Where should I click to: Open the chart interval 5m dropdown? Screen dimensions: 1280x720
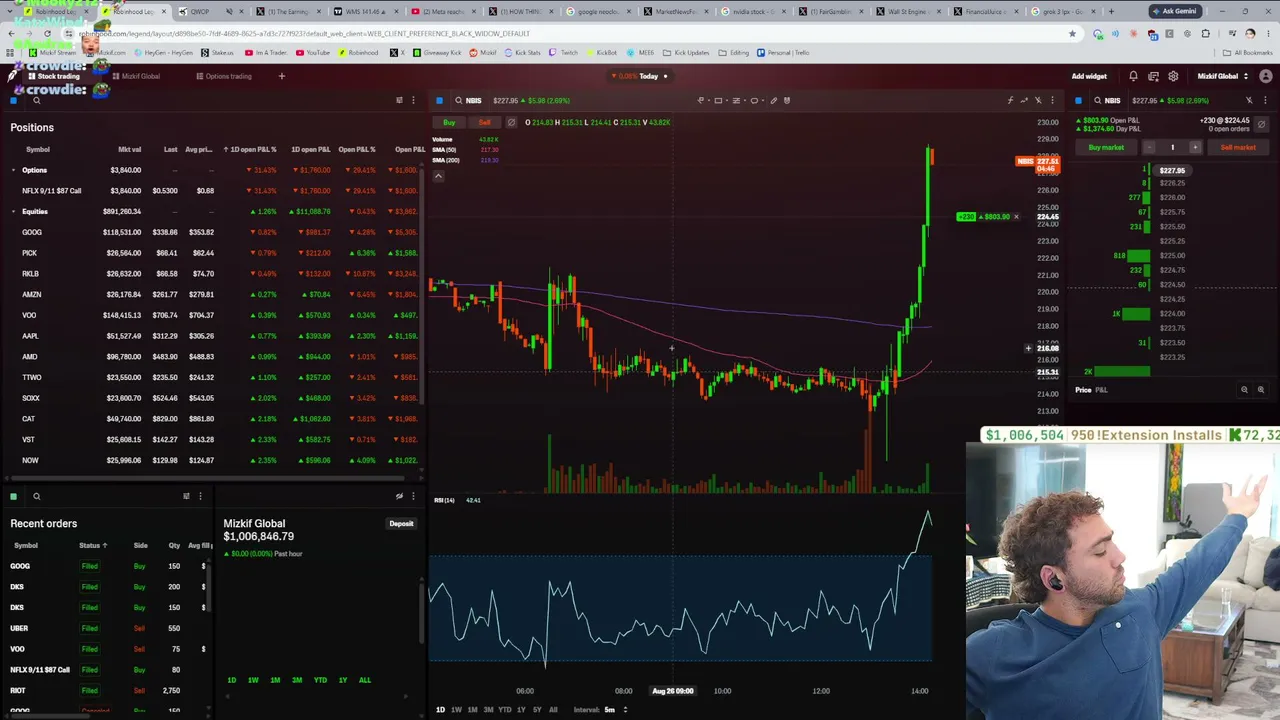click(x=616, y=709)
